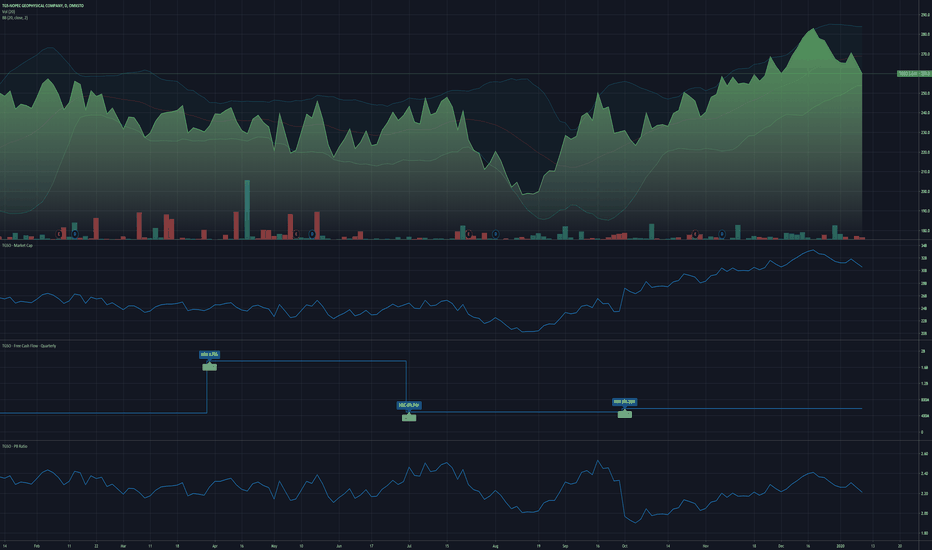The image size is (932, 550).
Task: Select the TGSO Market Cap pane title
Action: 17,245
